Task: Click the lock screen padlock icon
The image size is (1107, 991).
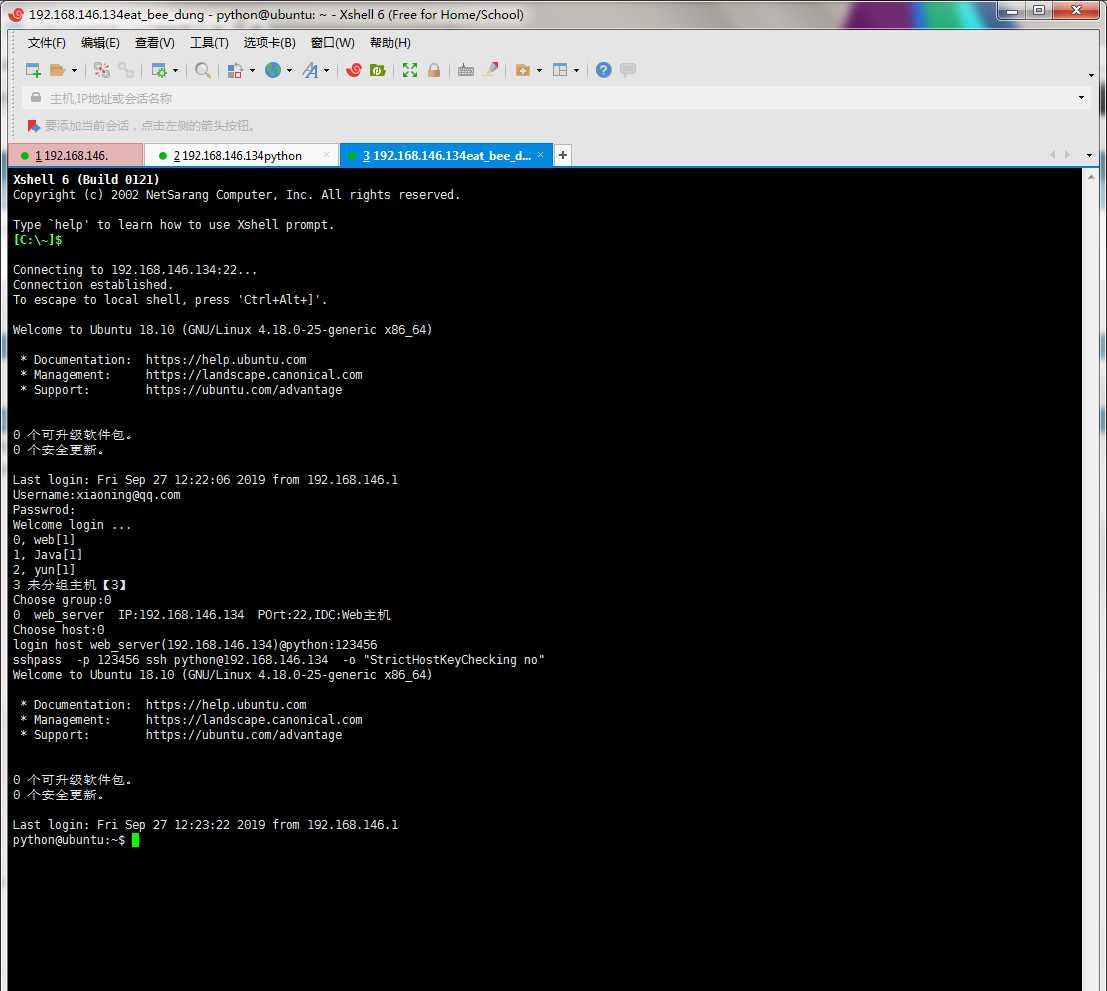Action: point(434,70)
